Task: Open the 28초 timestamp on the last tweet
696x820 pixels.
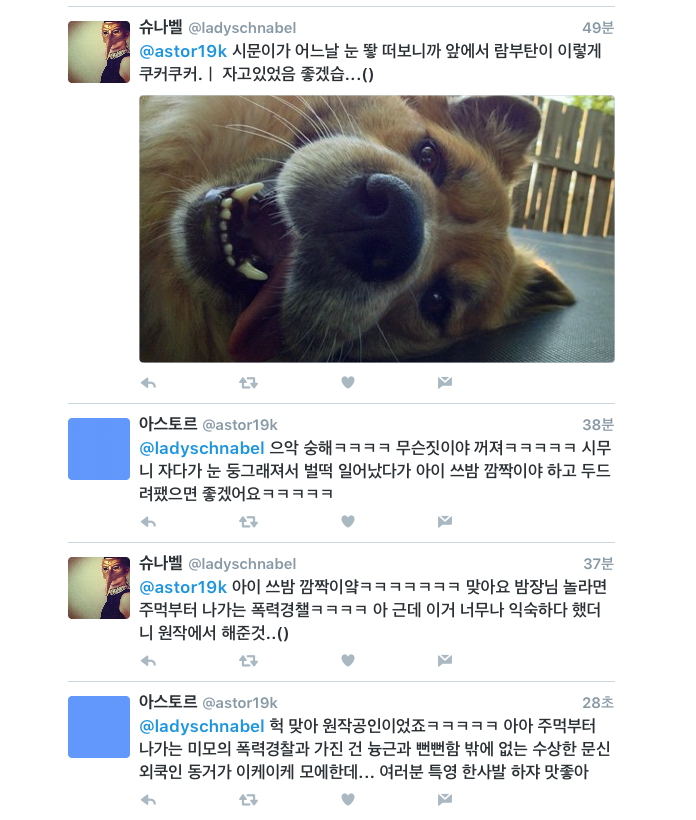Action: (x=598, y=702)
